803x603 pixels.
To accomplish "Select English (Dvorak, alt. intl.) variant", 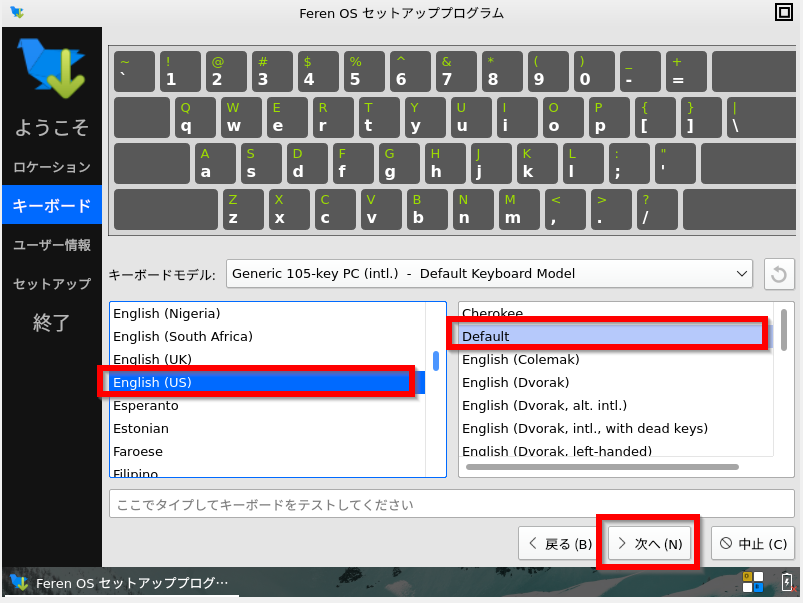I will [x=616, y=406].
